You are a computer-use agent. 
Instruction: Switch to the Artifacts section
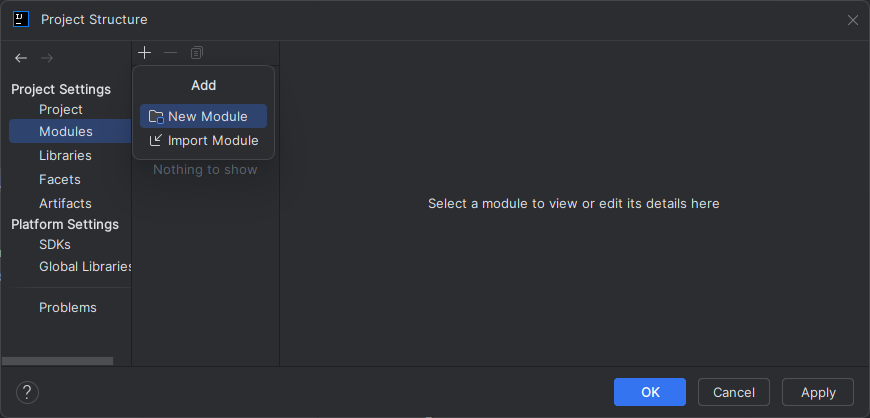pyautogui.click(x=65, y=204)
